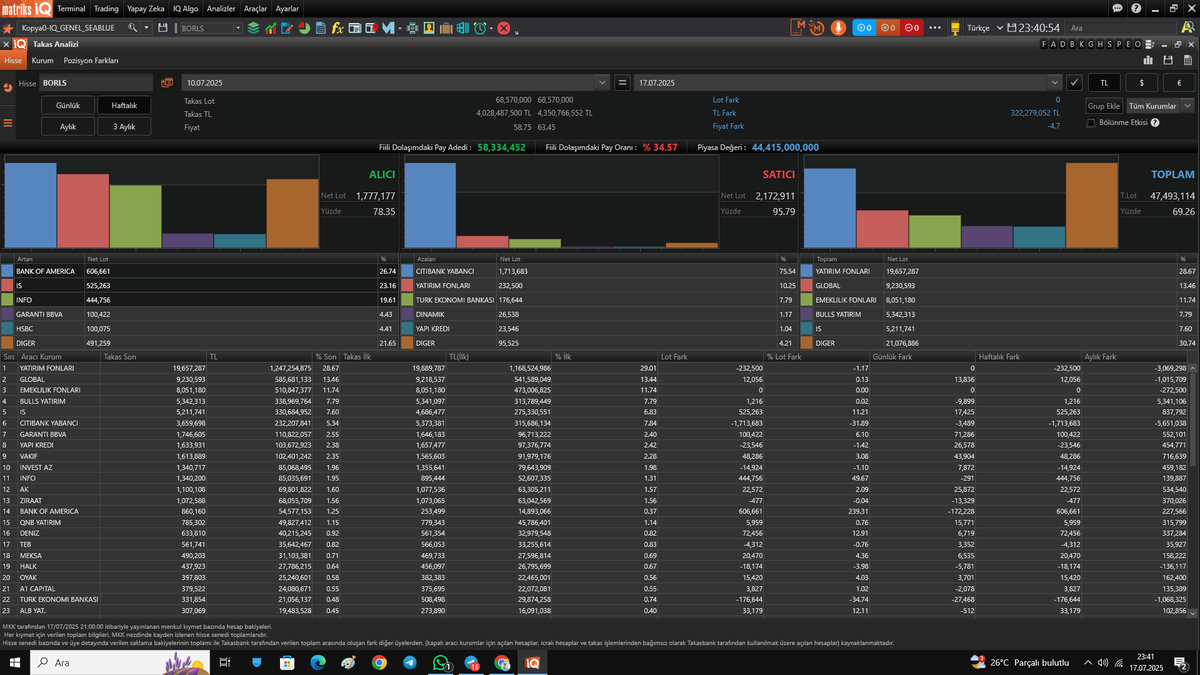Open the green and red pie chart icon
The height and width of the screenshot is (675, 1200).
[303, 28]
